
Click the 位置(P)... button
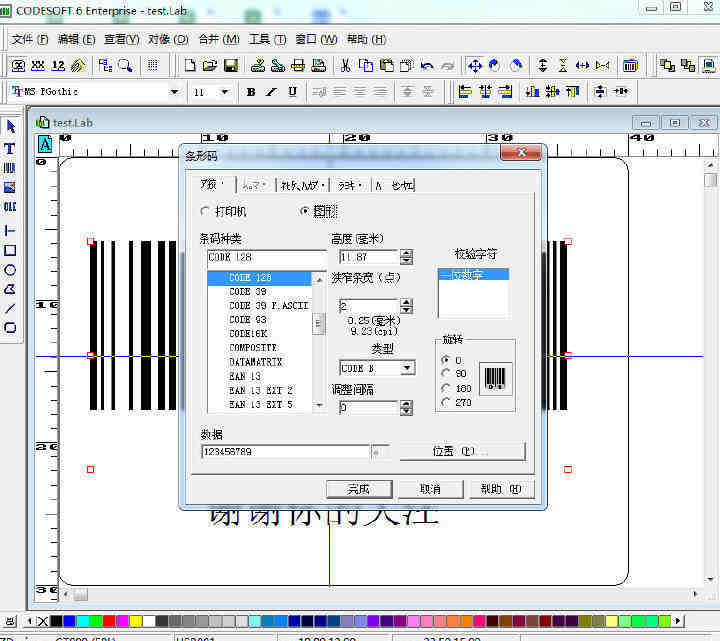pos(462,451)
